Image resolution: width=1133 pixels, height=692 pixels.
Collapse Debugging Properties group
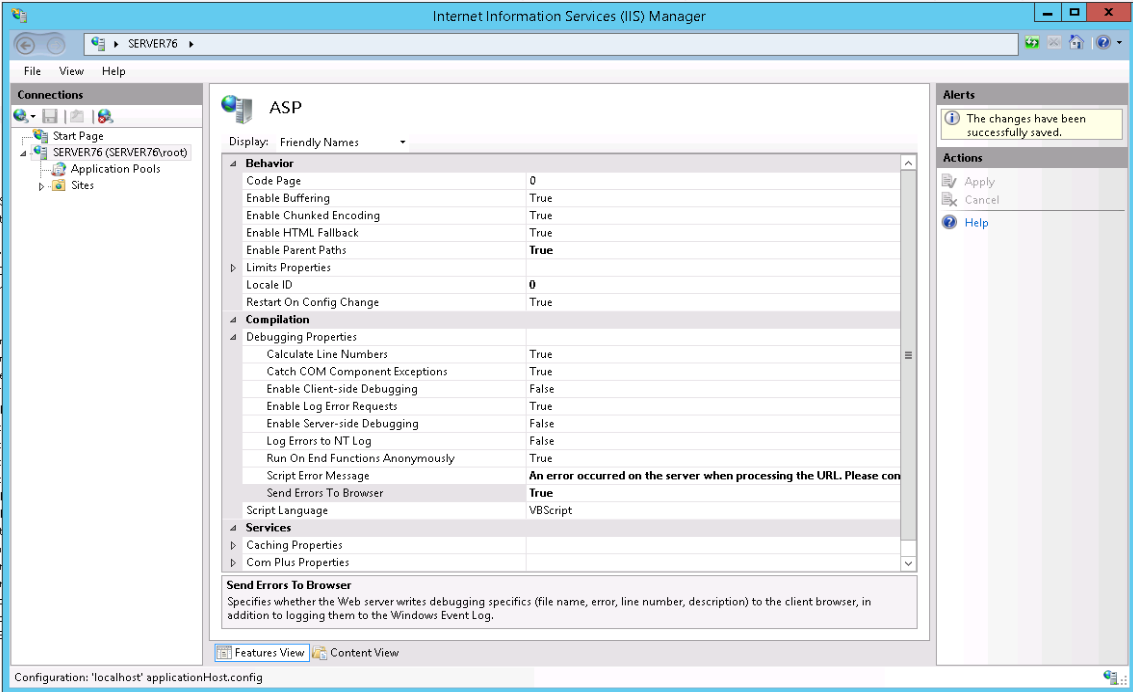click(233, 337)
